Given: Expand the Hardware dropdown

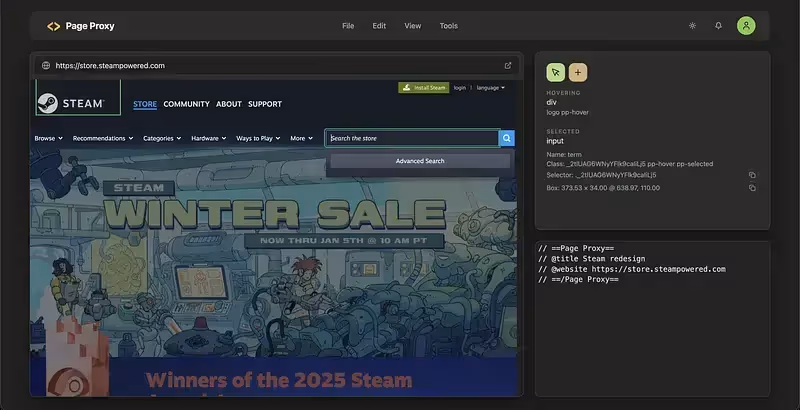Looking at the screenshot, I should coord(208,138).
